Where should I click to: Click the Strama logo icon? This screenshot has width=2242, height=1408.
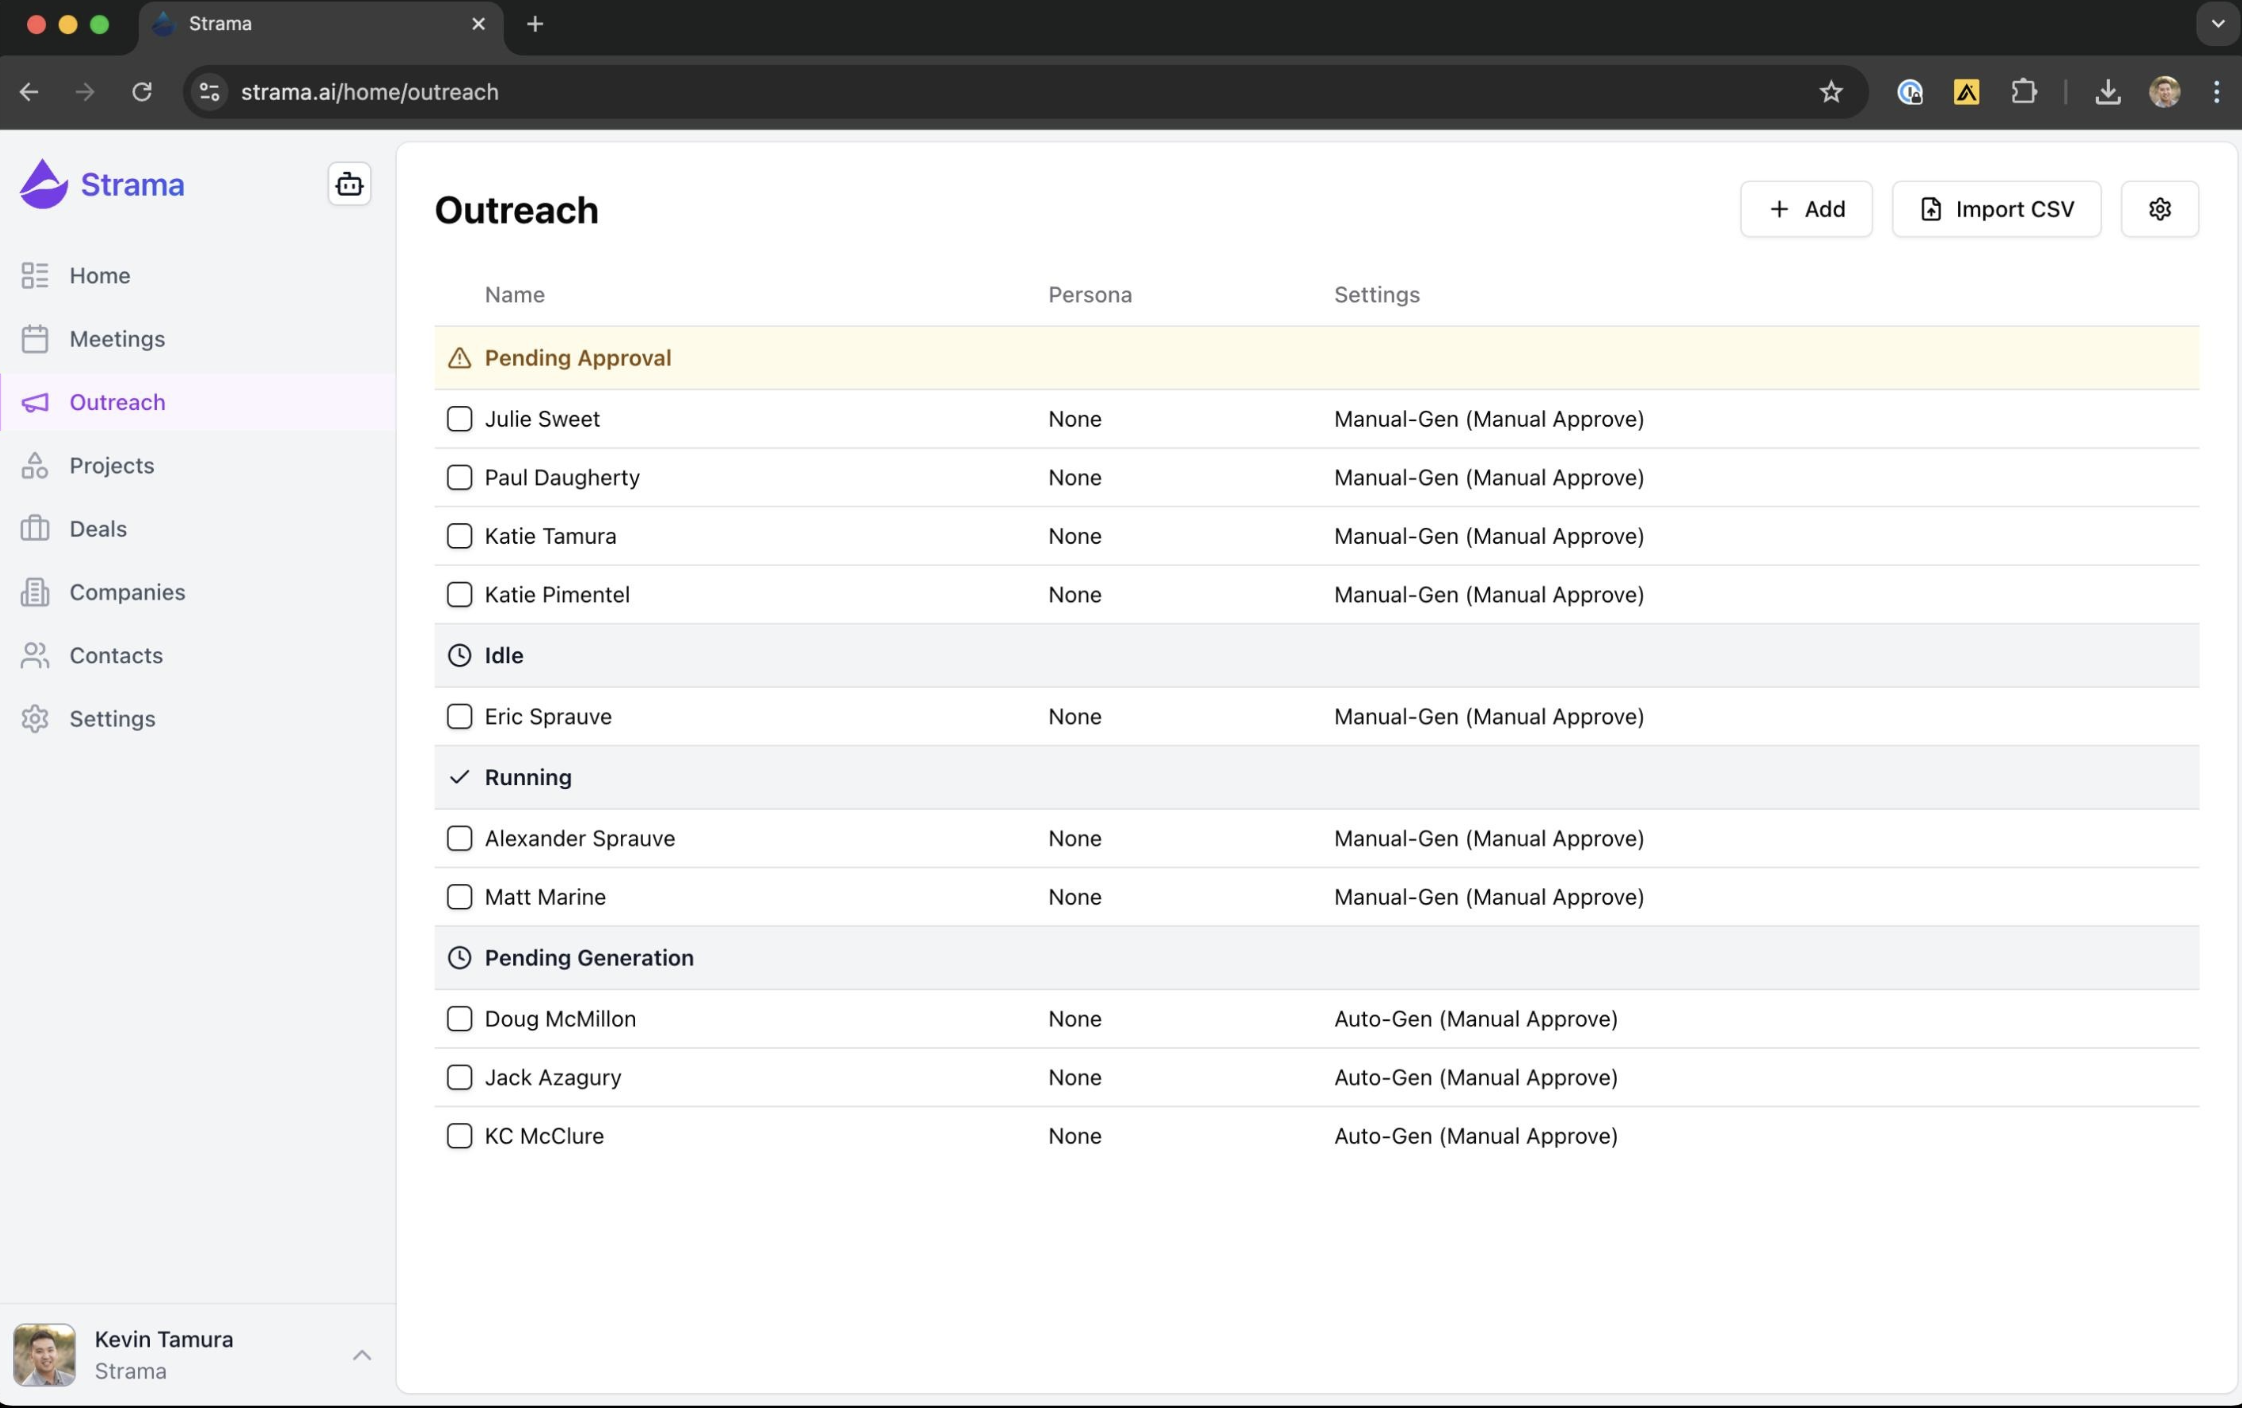pyautogui.click(x=44, y=184)
